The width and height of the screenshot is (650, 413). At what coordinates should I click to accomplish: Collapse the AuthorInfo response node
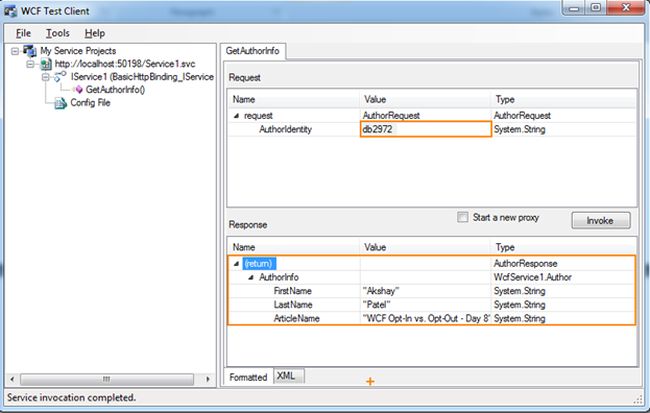(x=251, y=277)
